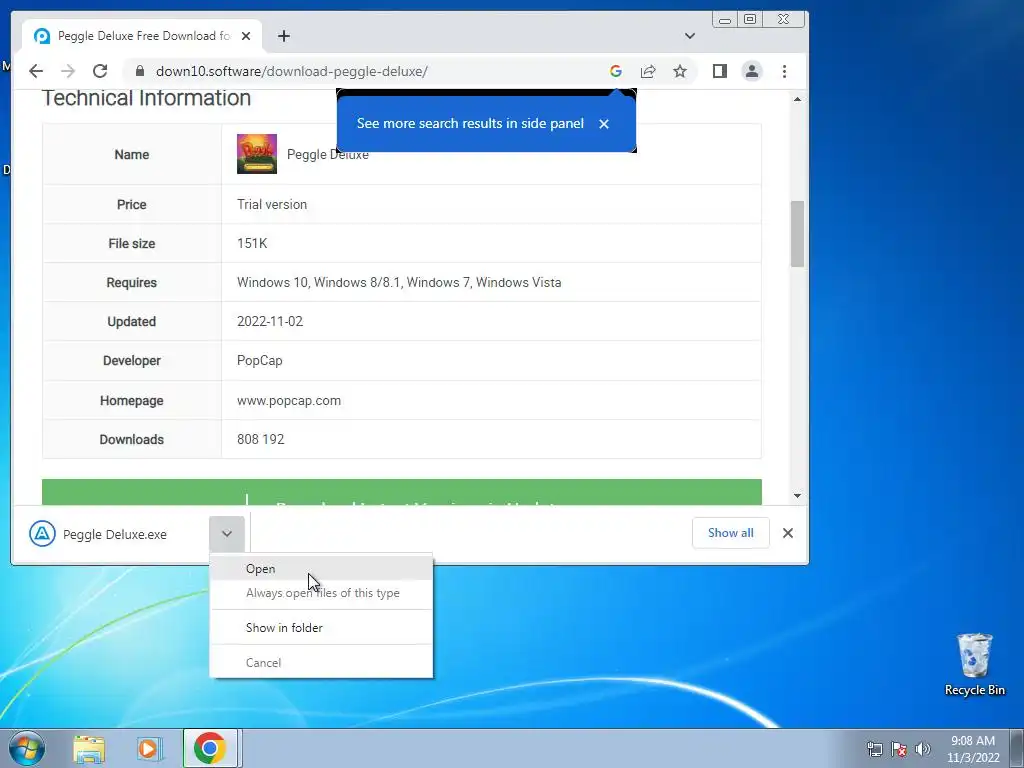Choose Open from the download menu

click(x=321, y=569)
